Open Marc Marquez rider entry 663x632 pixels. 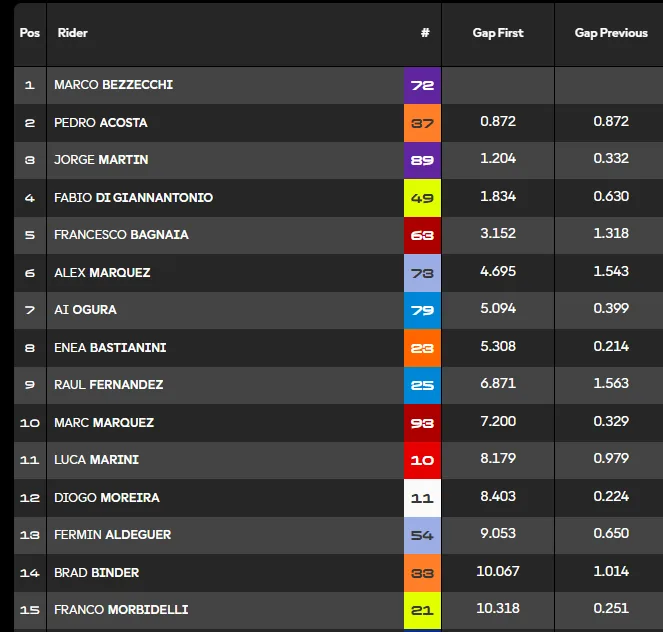click(x=104, y=422)
